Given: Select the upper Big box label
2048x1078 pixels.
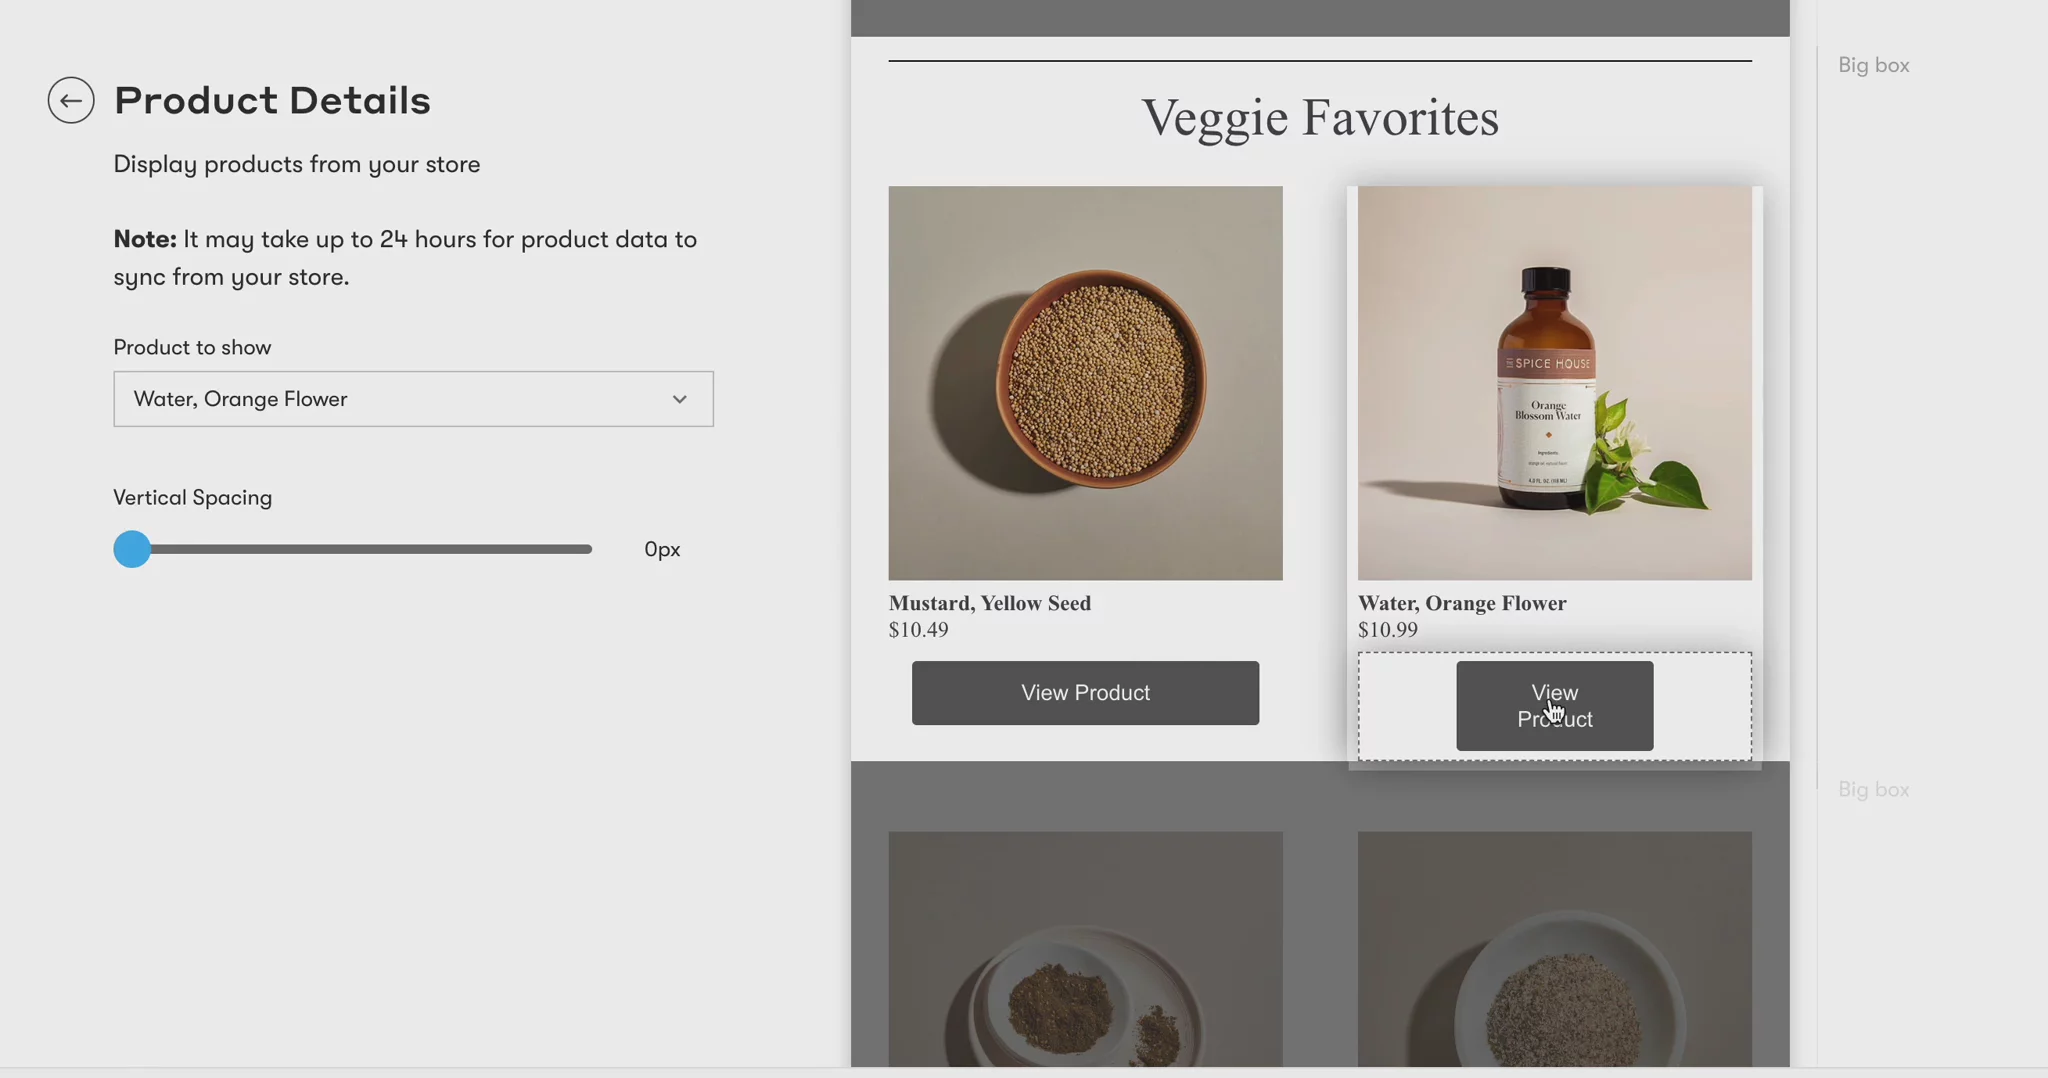Looking at the screenshot, I should (x=1873, y=65).
